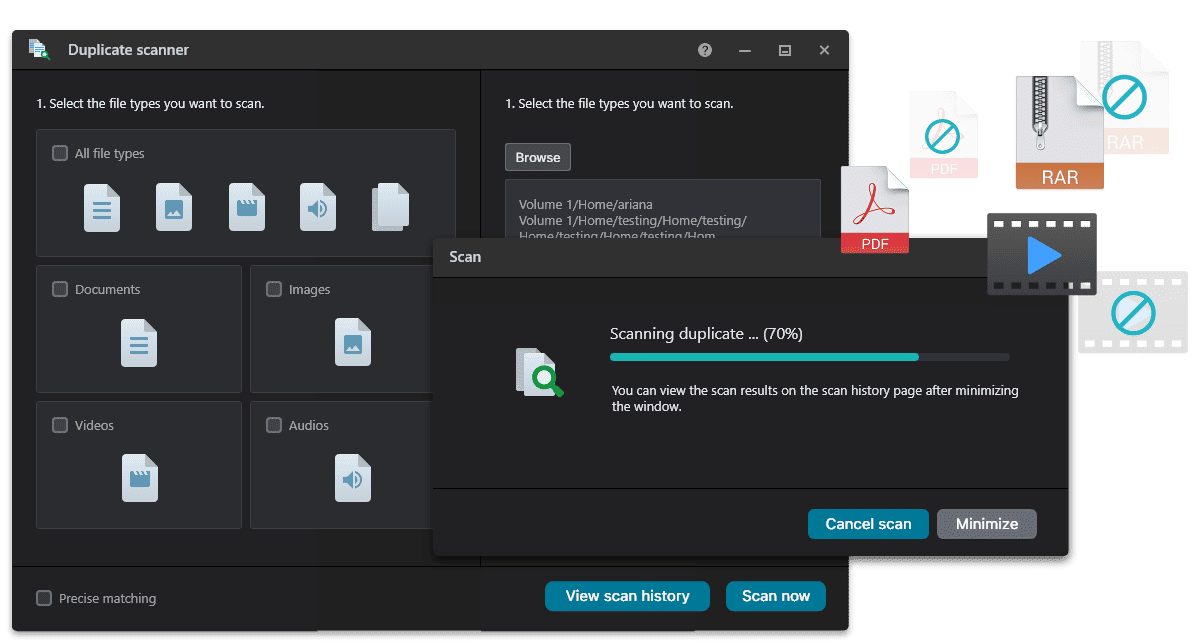Screen dimensions: 1200x644
Task: Minimize the Scan dialog with Minimize button
Action: tap(986, 524)
